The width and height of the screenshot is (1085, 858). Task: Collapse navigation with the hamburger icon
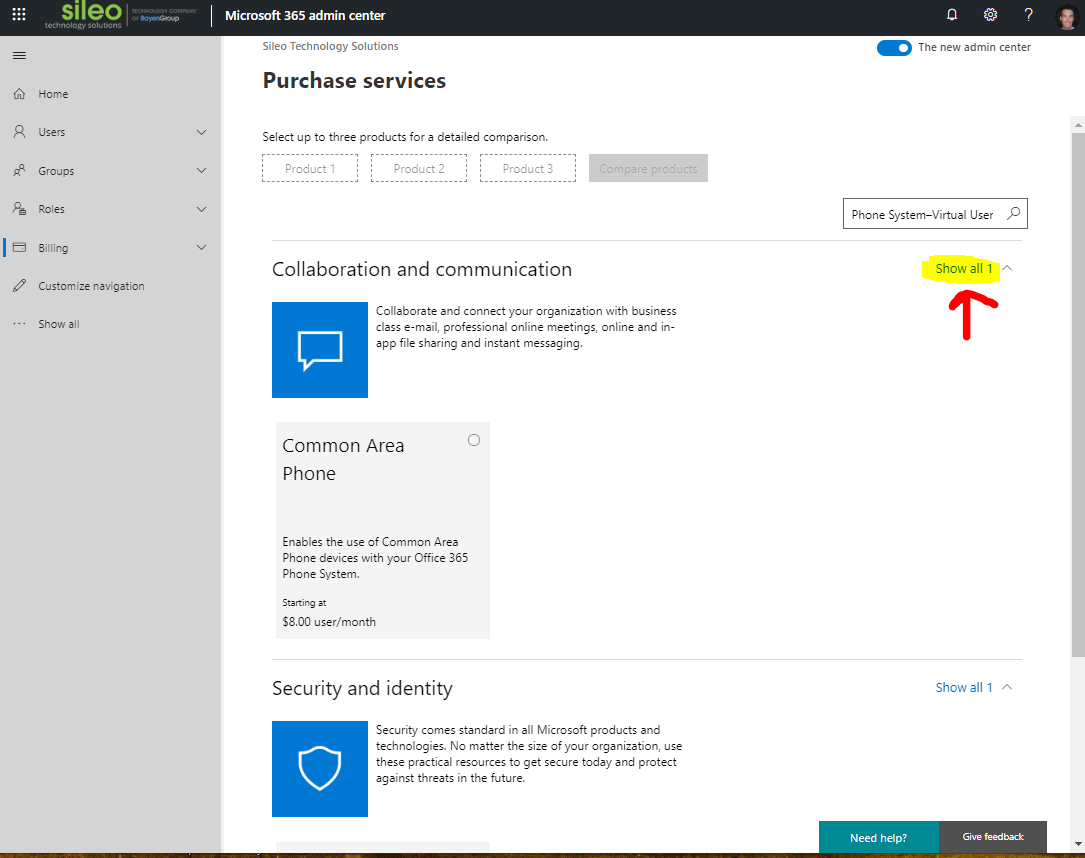(19, 55)
